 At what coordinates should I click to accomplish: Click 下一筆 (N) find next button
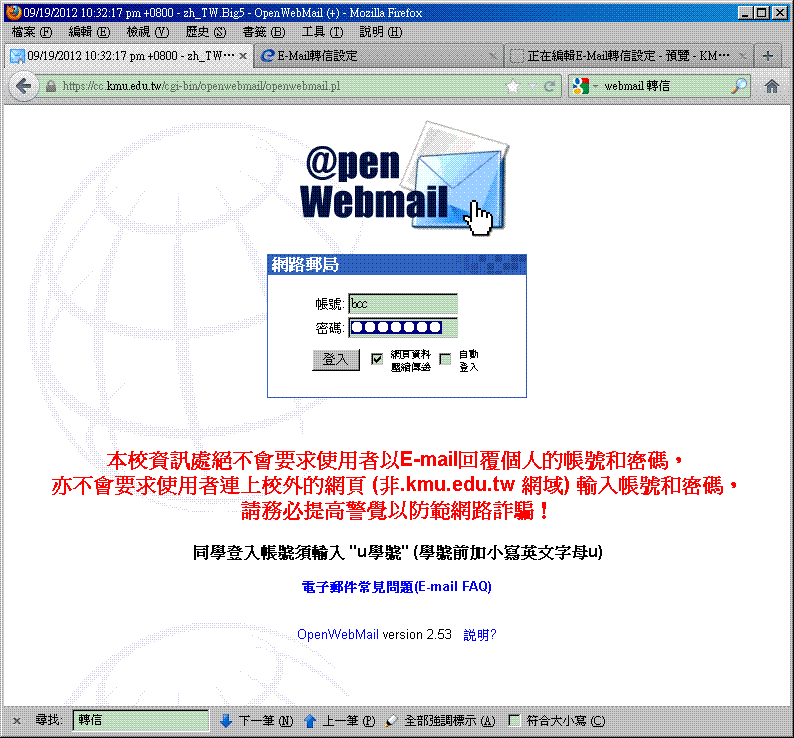257,721
